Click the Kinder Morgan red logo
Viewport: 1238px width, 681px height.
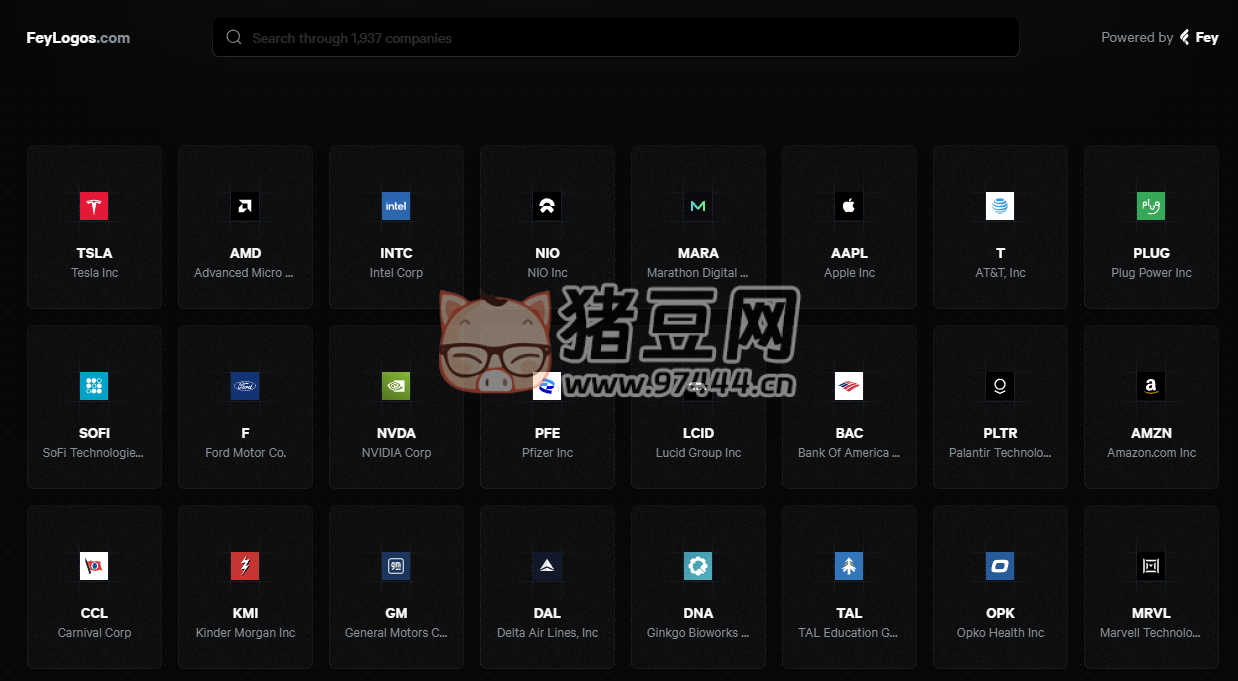coord(245,566)
